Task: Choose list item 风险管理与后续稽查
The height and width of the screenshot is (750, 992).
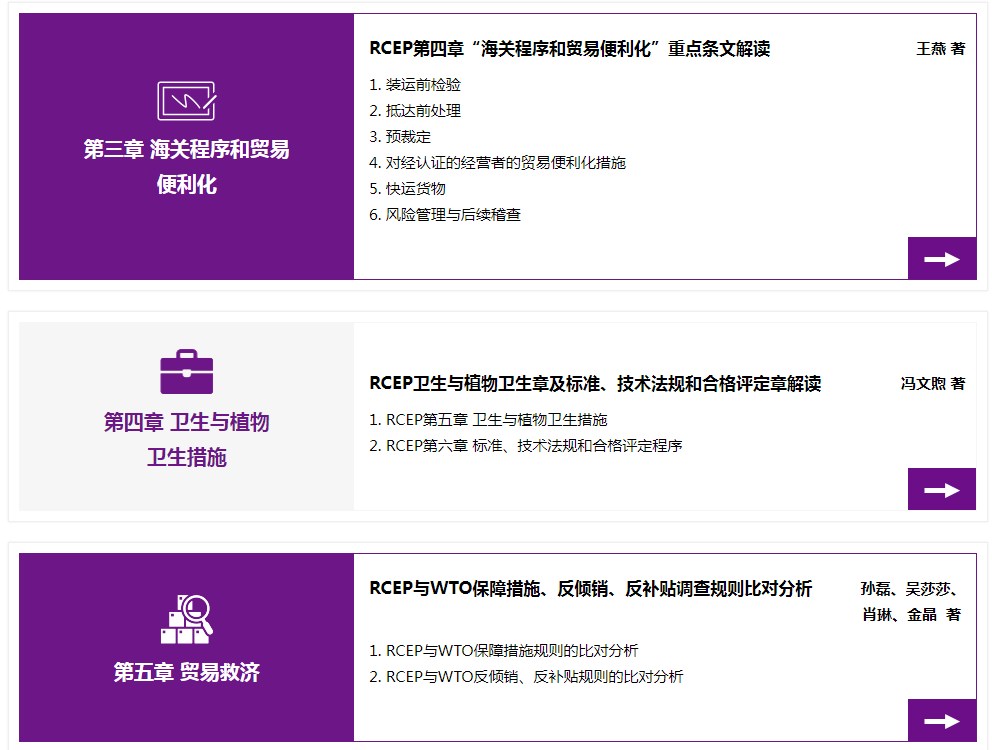Action: [x=445, y=215]
